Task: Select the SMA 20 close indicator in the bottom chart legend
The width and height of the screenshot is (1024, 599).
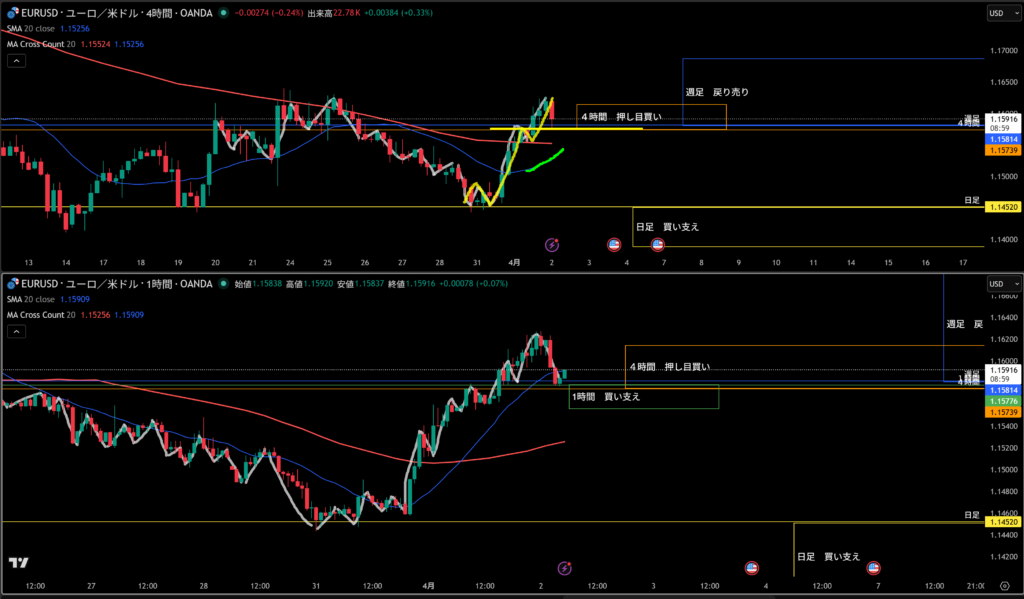Action: click(x=38, y=300)
